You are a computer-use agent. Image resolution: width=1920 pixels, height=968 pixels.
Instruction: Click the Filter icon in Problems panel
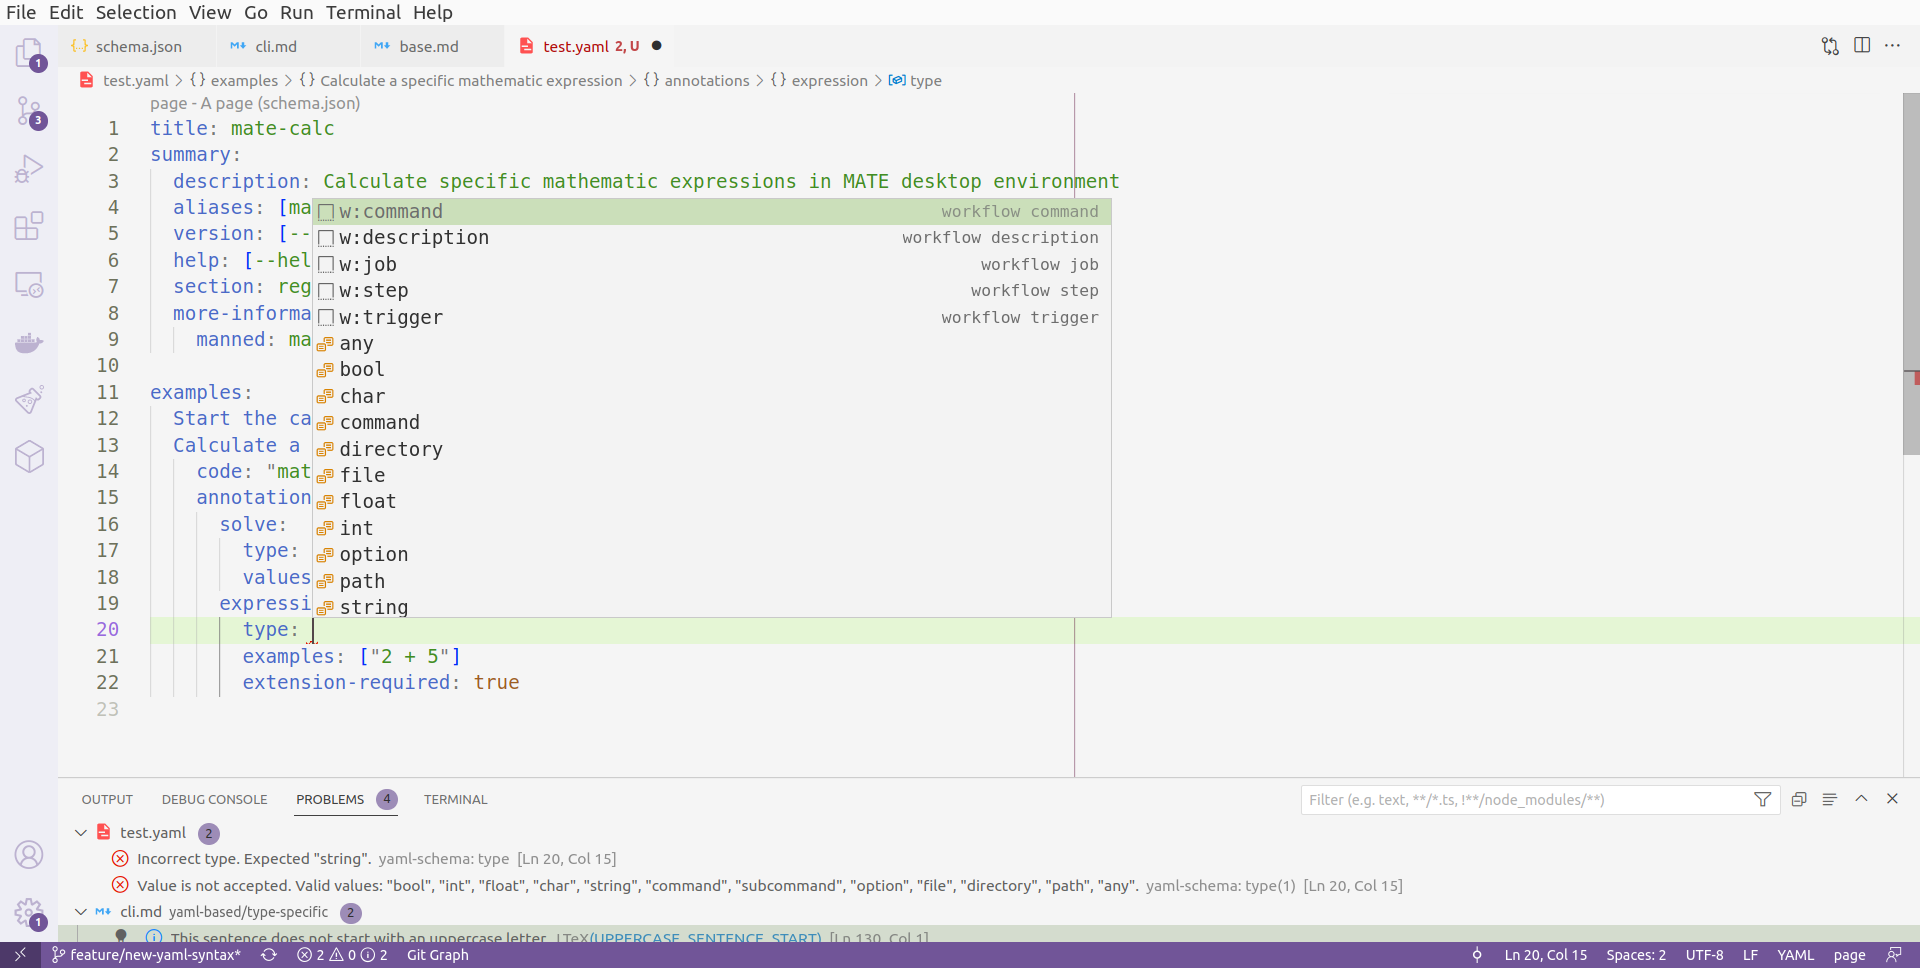(x=1763, y=799)
